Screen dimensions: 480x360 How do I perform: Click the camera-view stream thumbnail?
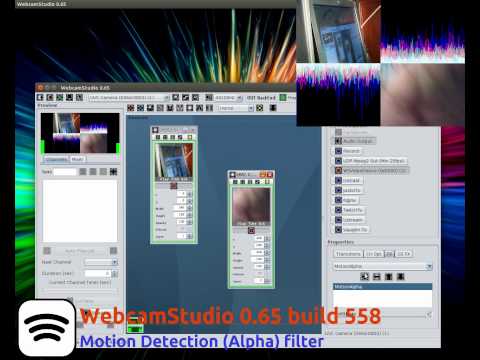coord(174,162)
